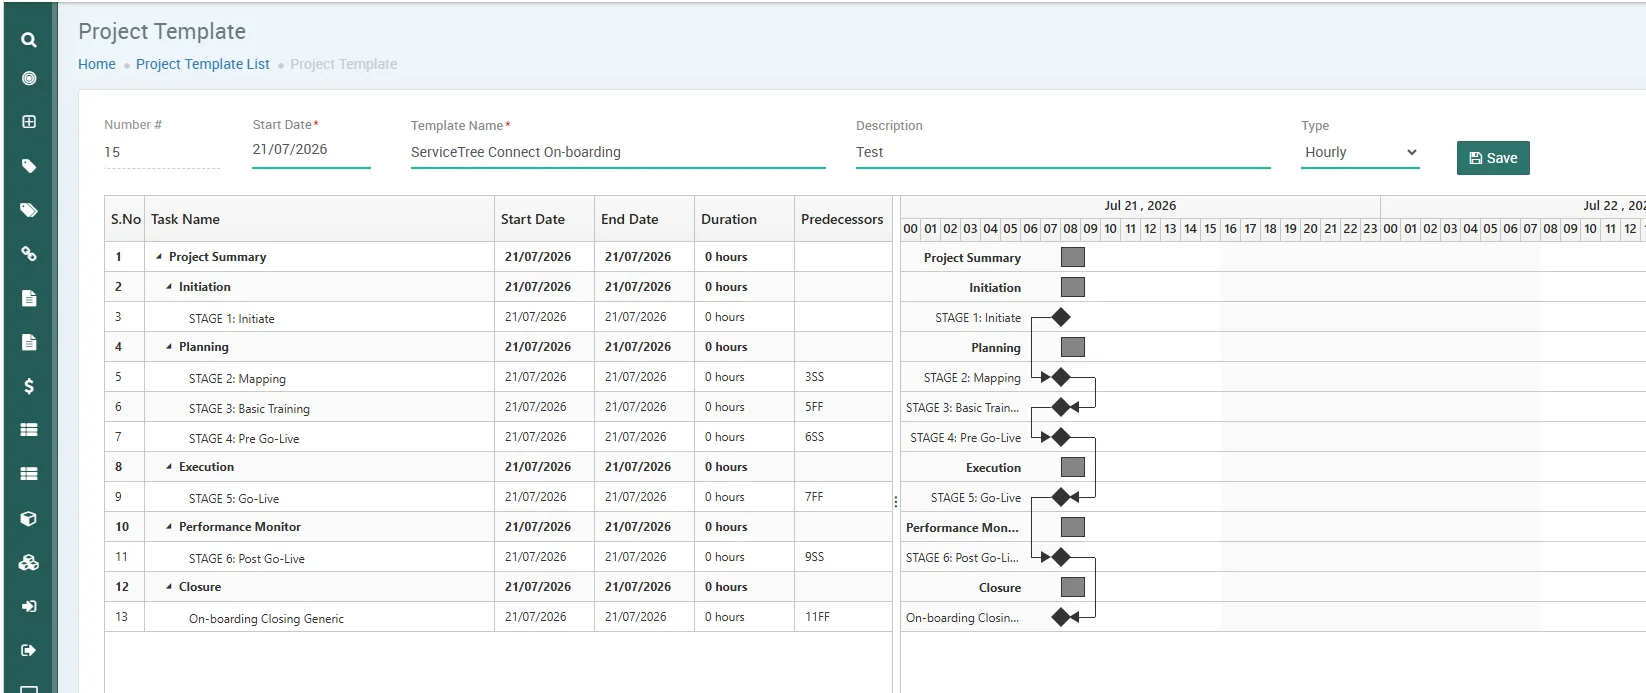
Task: Click the stacked cubes sidebar icon
Action: [29, 563]
